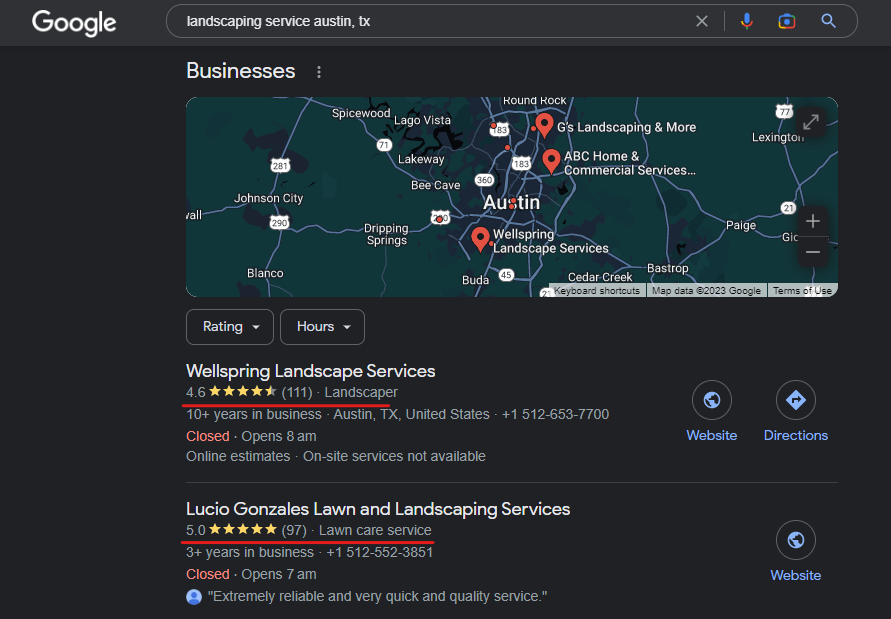Click the Wellspring 4.6 star rating
This screenshot has width=891, height=619.
coord(243,392)
